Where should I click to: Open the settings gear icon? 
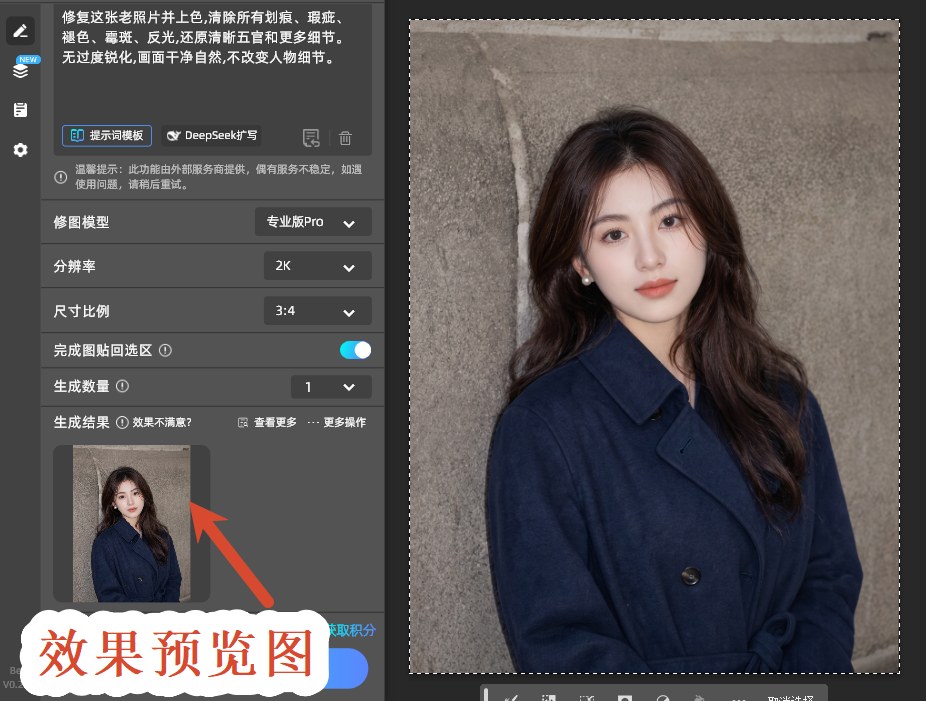(x=20, y=150)
